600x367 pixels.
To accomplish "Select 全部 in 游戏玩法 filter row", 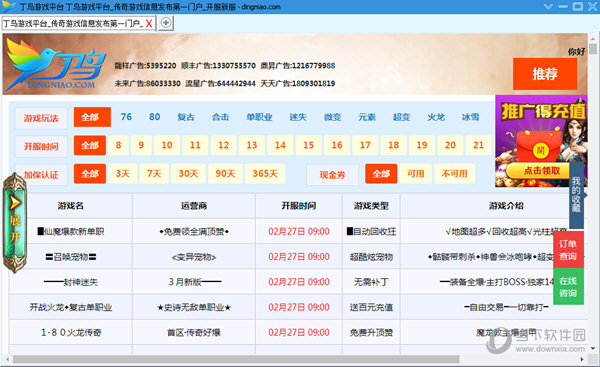I will pos(92,117).
